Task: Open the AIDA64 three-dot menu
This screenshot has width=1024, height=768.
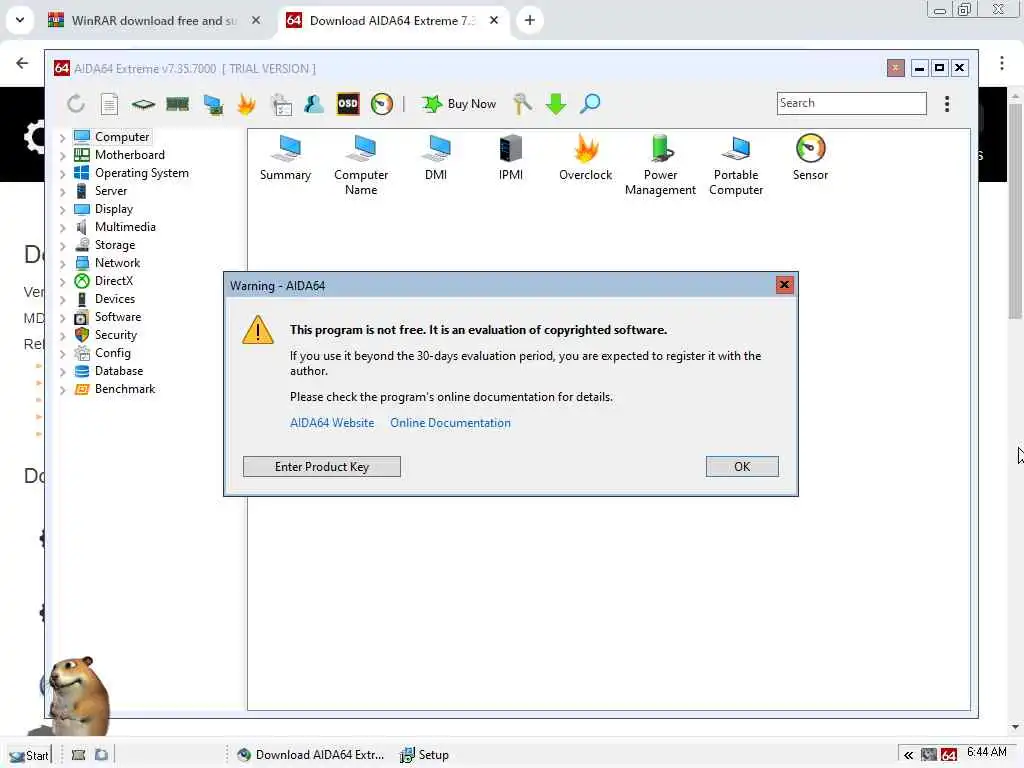Action: (947, 104)
